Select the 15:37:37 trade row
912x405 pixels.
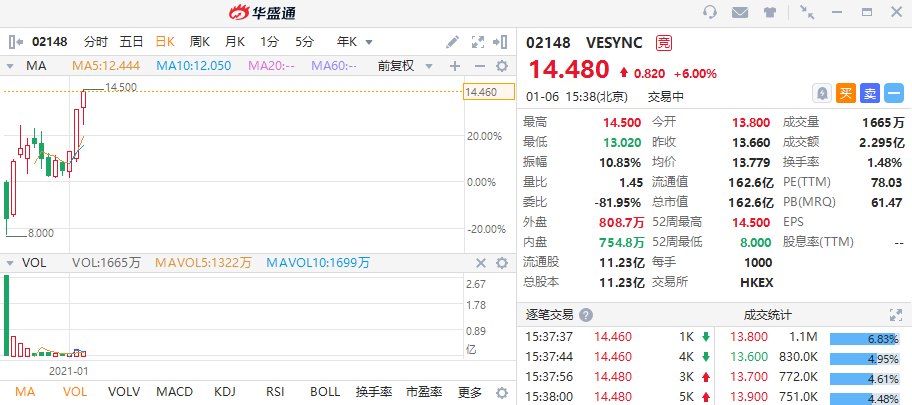615,337
